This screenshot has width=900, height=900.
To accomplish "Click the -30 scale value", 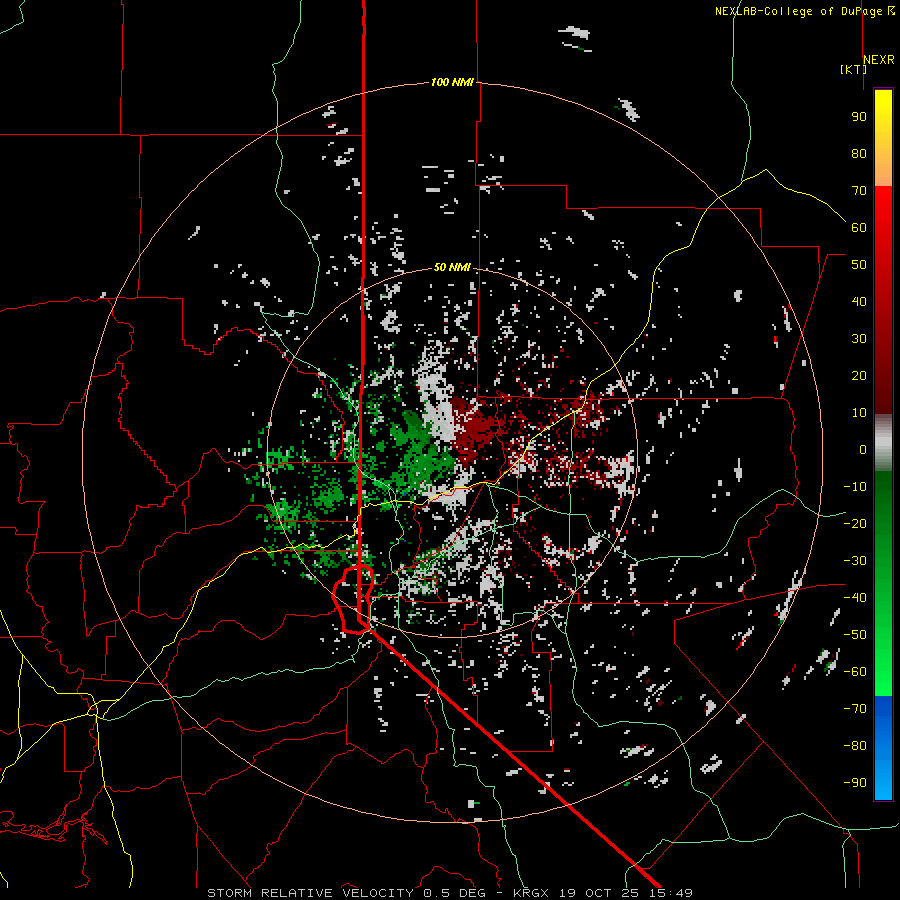I will 855,561.
